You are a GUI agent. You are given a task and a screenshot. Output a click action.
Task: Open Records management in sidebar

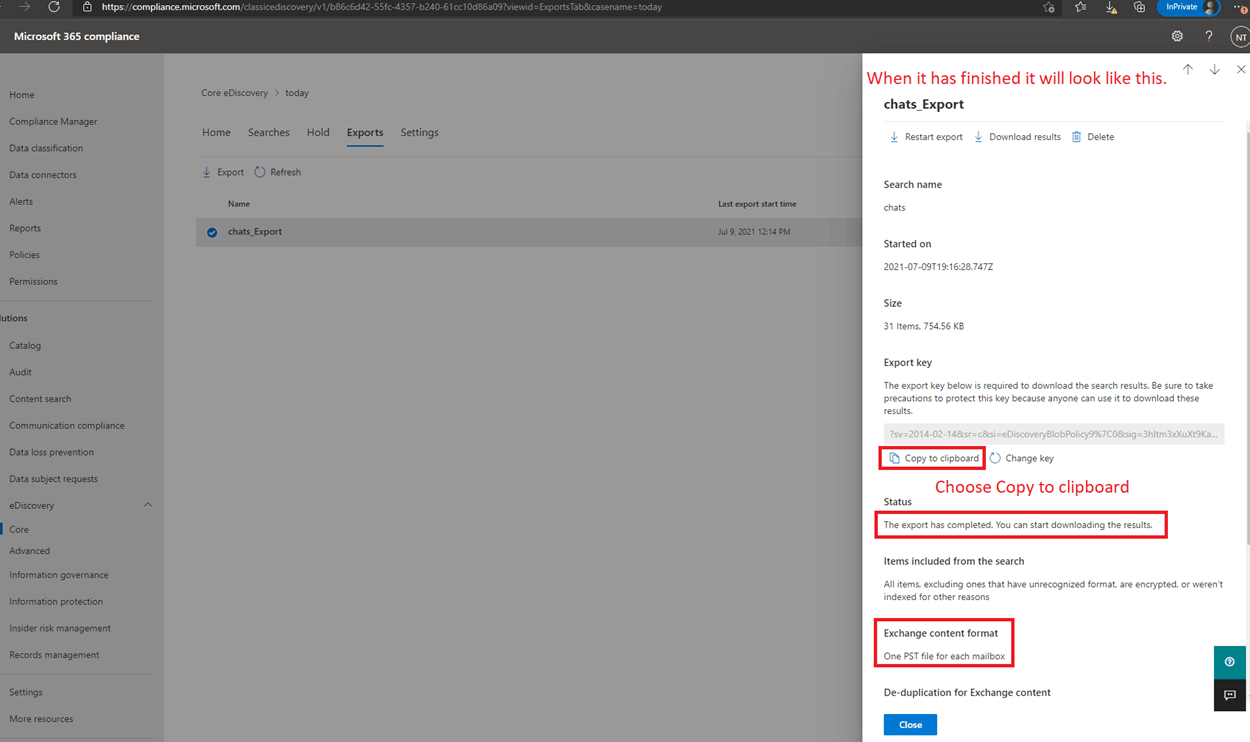[54, 655]
